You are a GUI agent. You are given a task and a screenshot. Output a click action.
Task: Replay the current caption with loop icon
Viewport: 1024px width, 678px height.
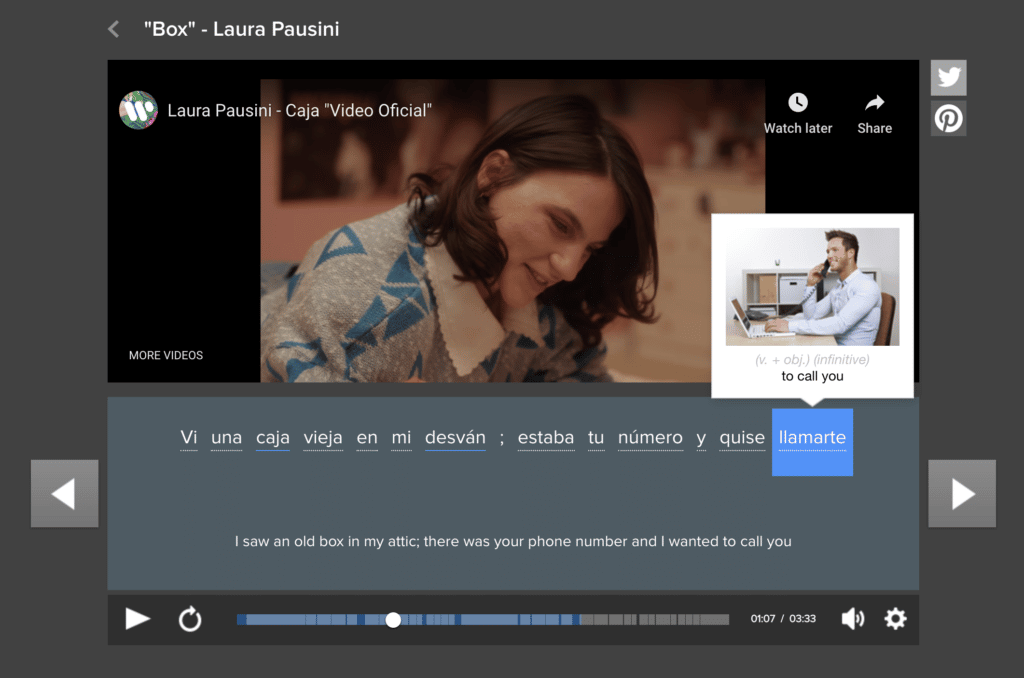pyautogui.click(x=190, y=619)
